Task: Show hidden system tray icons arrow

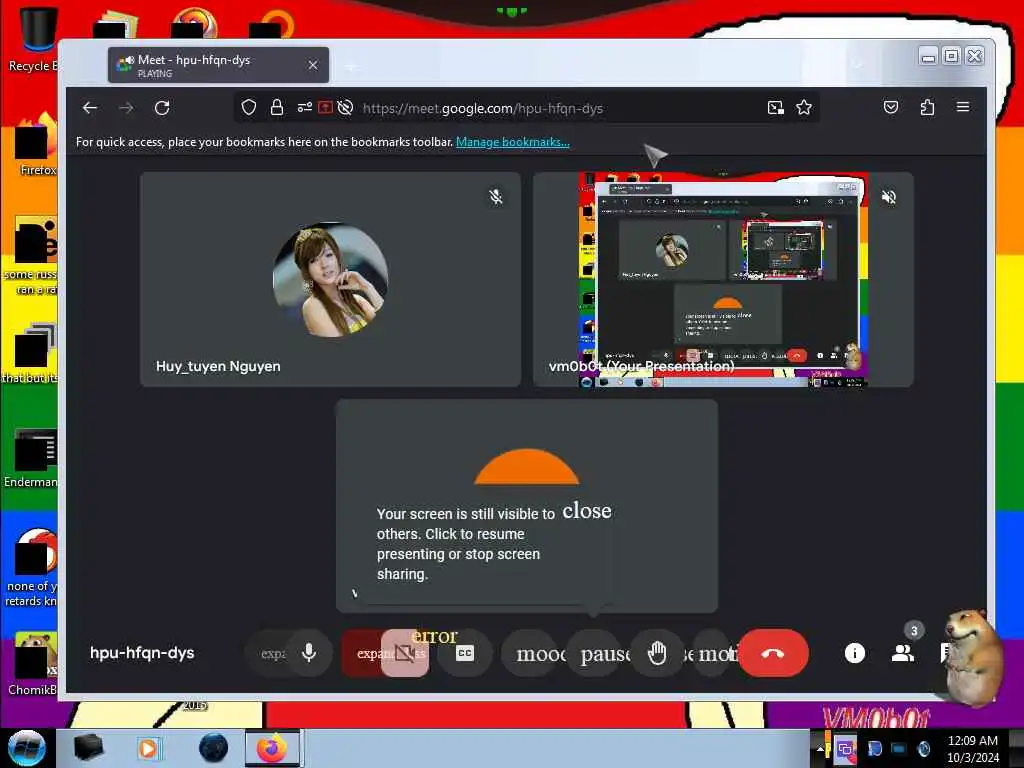Action: click(x=820, y=749)
